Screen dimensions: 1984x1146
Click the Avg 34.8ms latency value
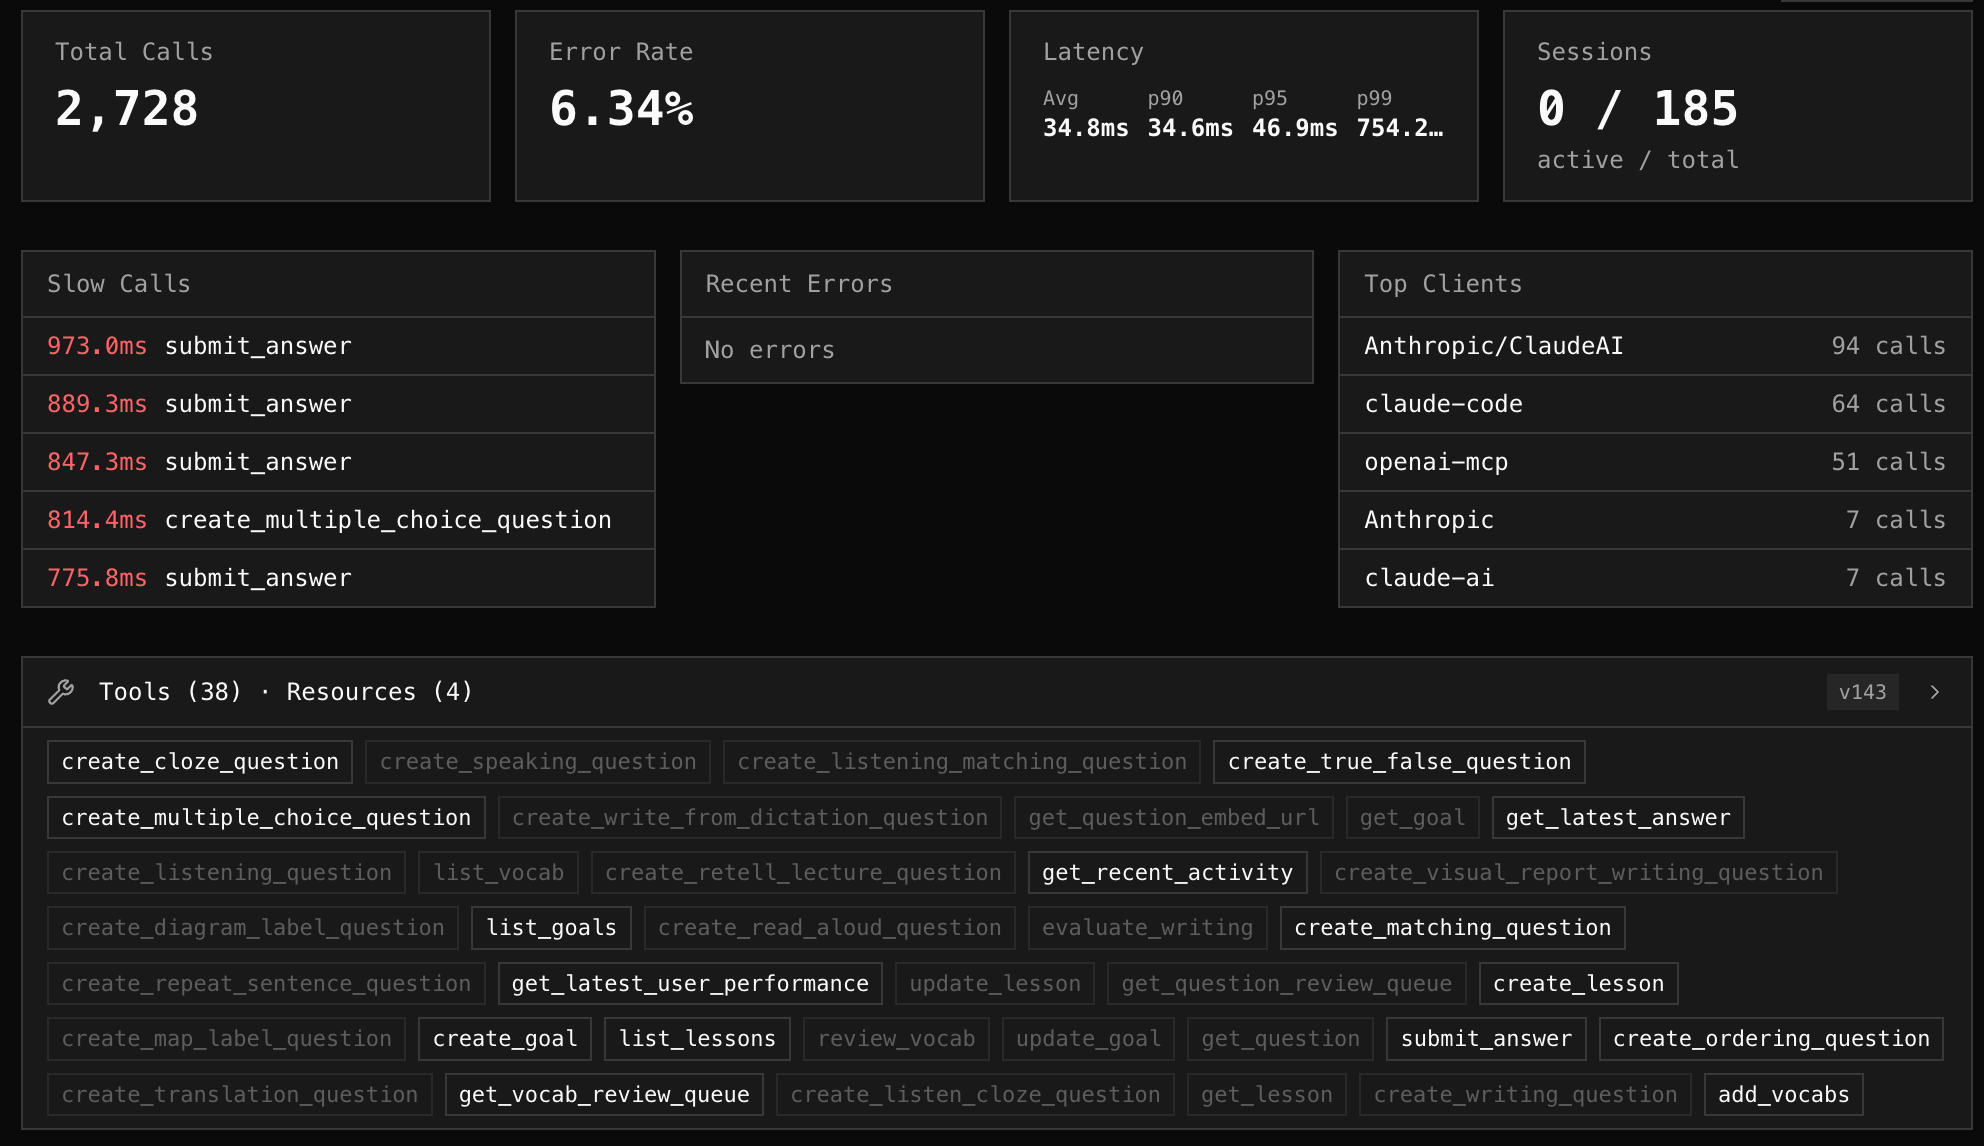coord(1086,128)
